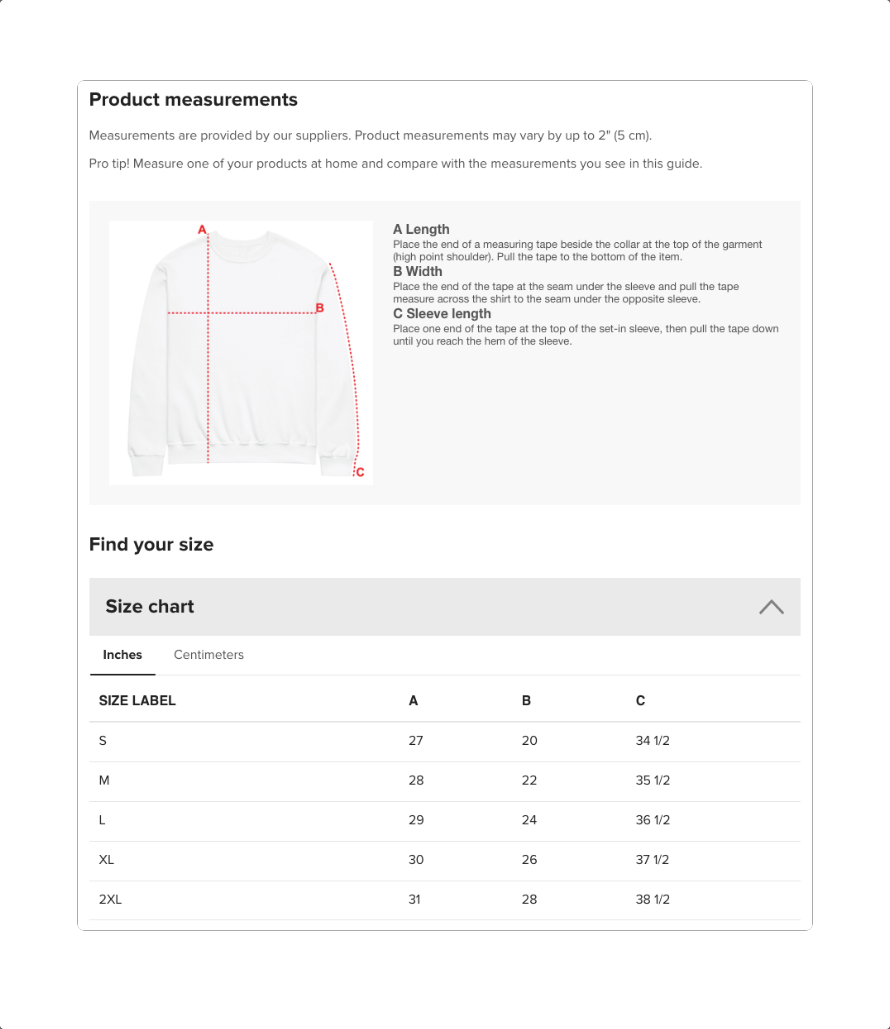
Task: Switch to the Centimeters tab
Action: coord(209,655)
